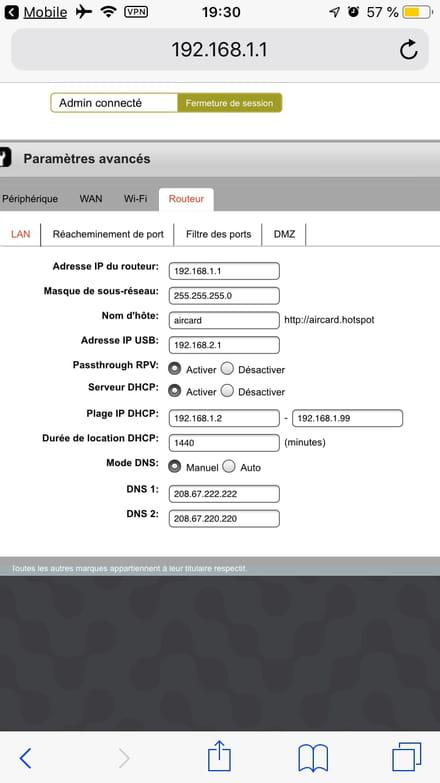Edit the DNS 1 field
This screenshot has height=783, width=440.
(x=224, y=494)
